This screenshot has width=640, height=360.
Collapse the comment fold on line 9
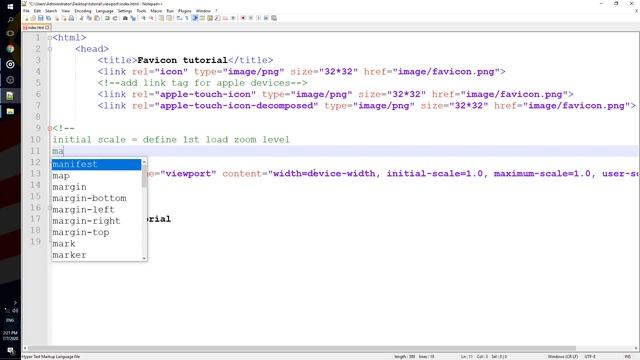pyautogui.click(x=49, y=128)
